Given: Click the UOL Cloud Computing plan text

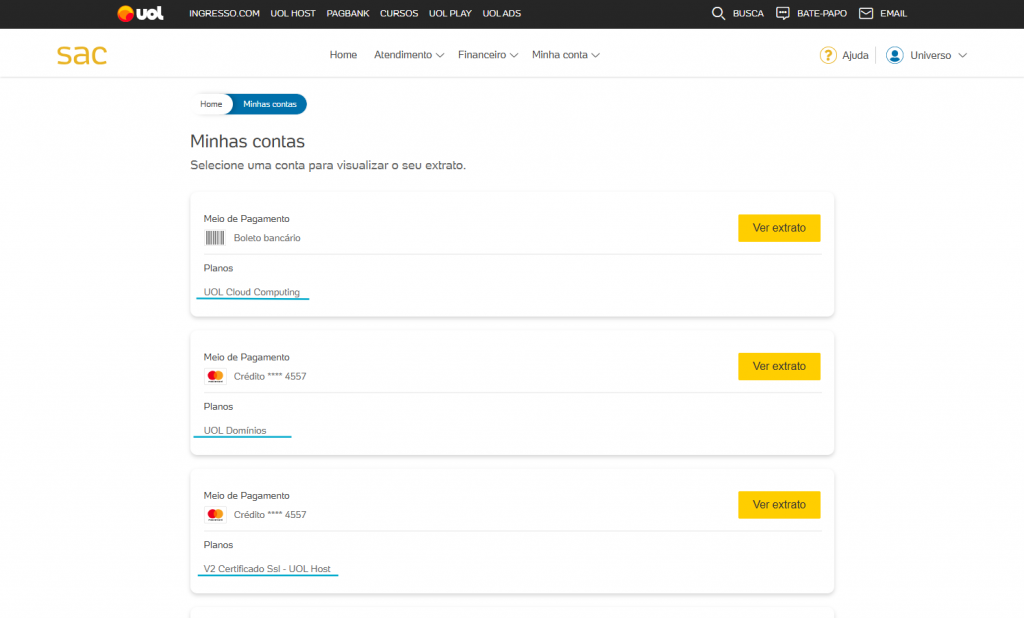Looking at the screenshot, I should [251, 292].
